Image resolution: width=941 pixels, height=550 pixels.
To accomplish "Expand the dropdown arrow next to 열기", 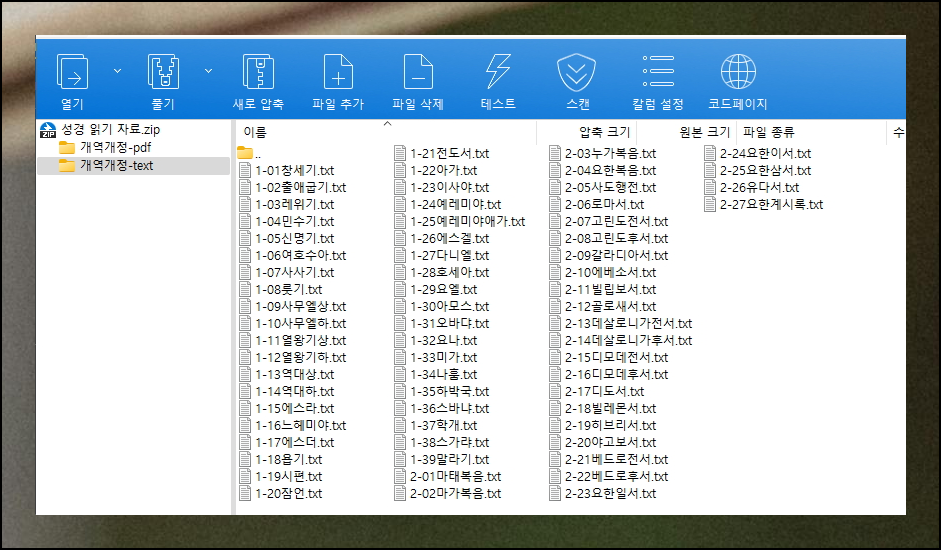I will pos(118,71).
